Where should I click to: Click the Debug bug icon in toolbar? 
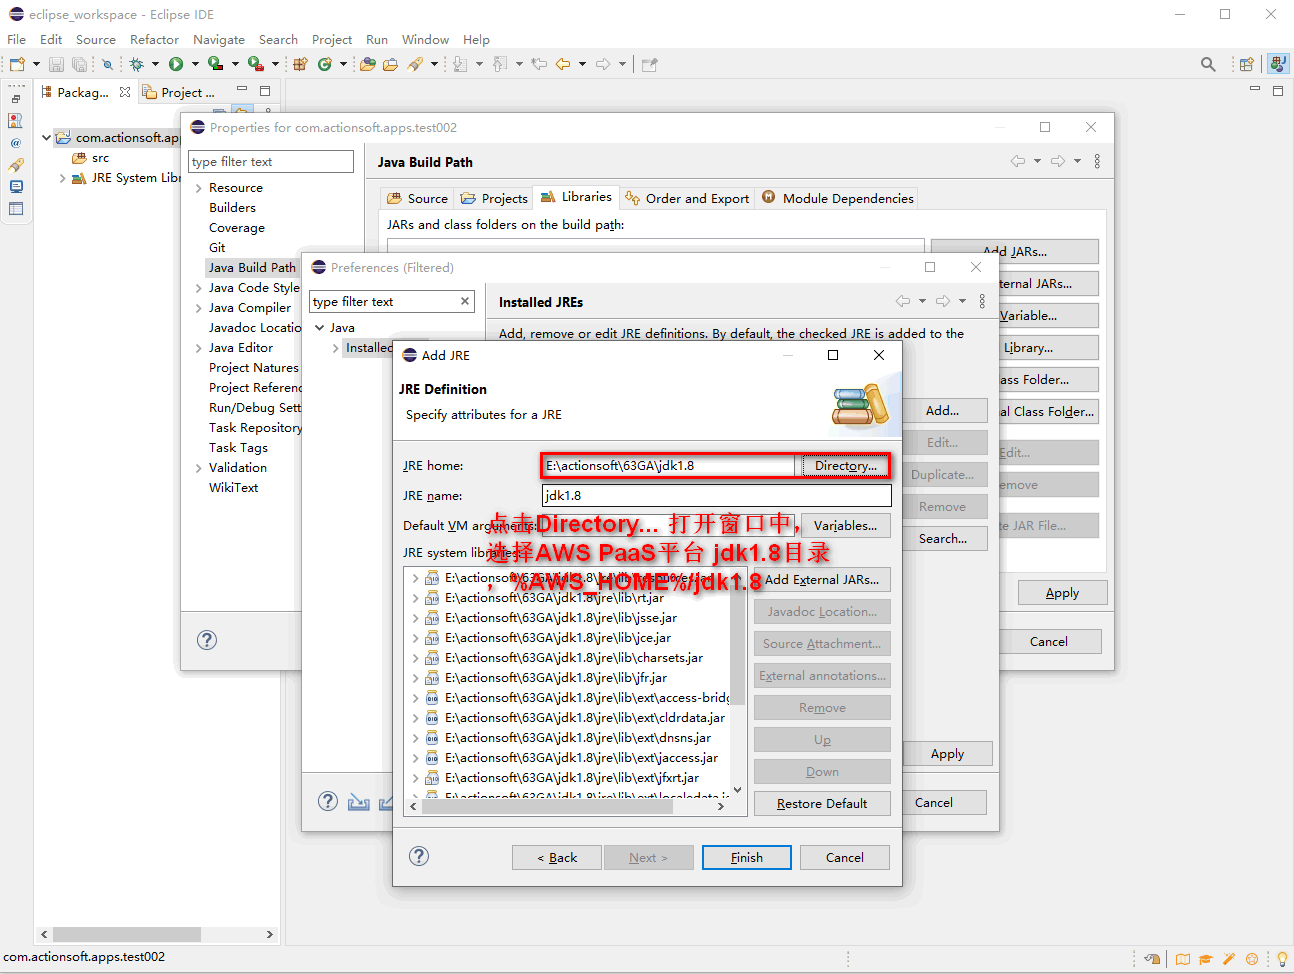click(137, 64)
